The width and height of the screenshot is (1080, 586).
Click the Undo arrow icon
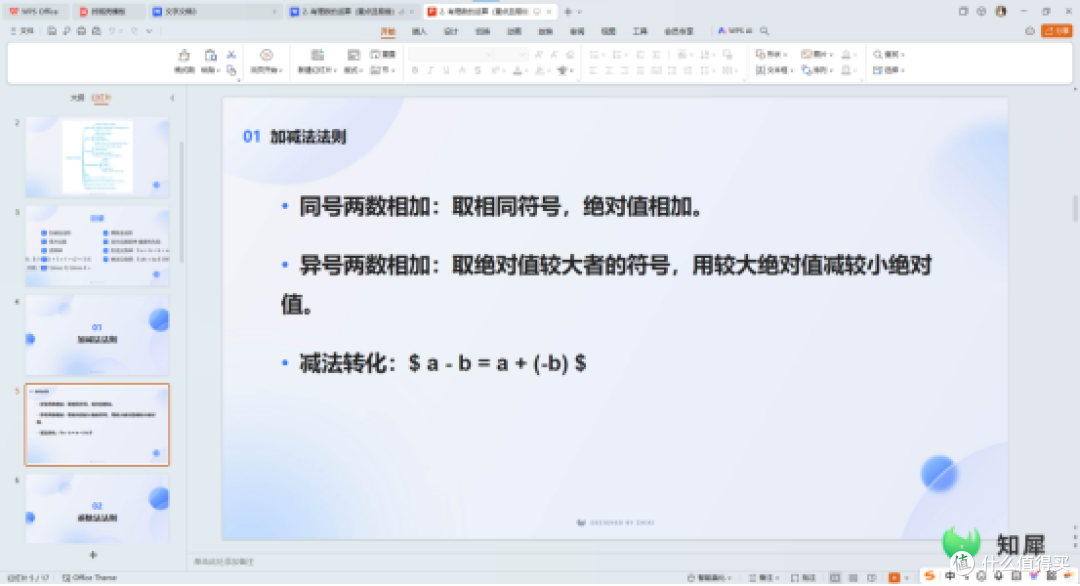(112, 31)
